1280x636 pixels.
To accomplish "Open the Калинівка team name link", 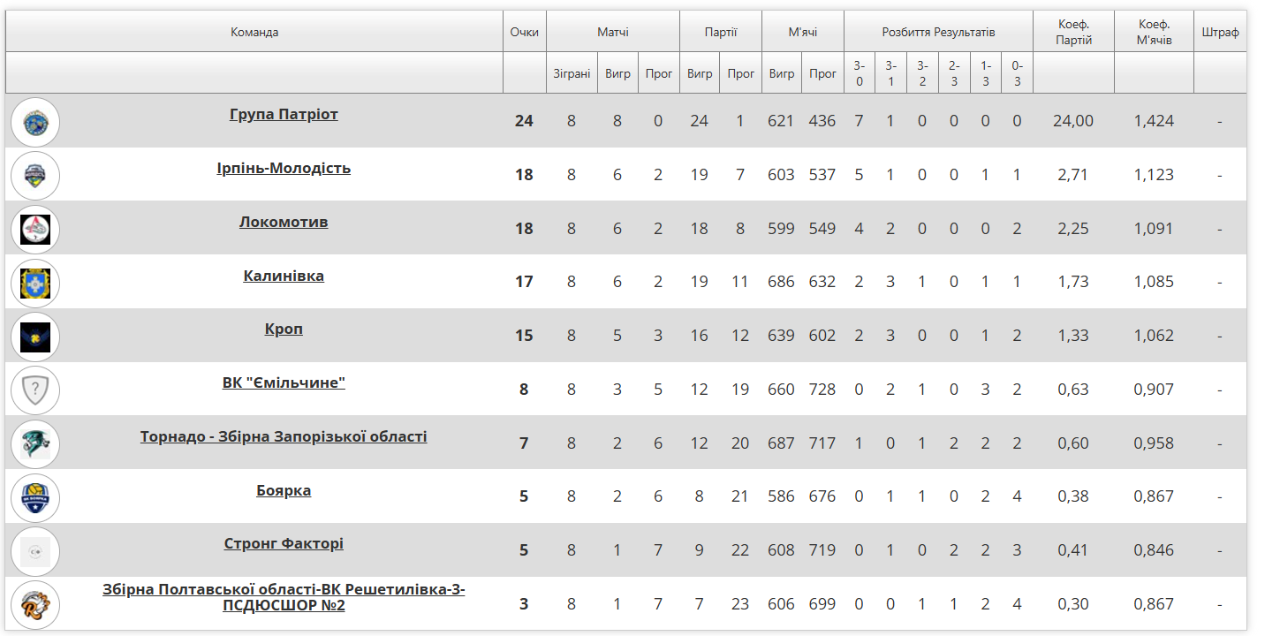I will coord(283,276).
